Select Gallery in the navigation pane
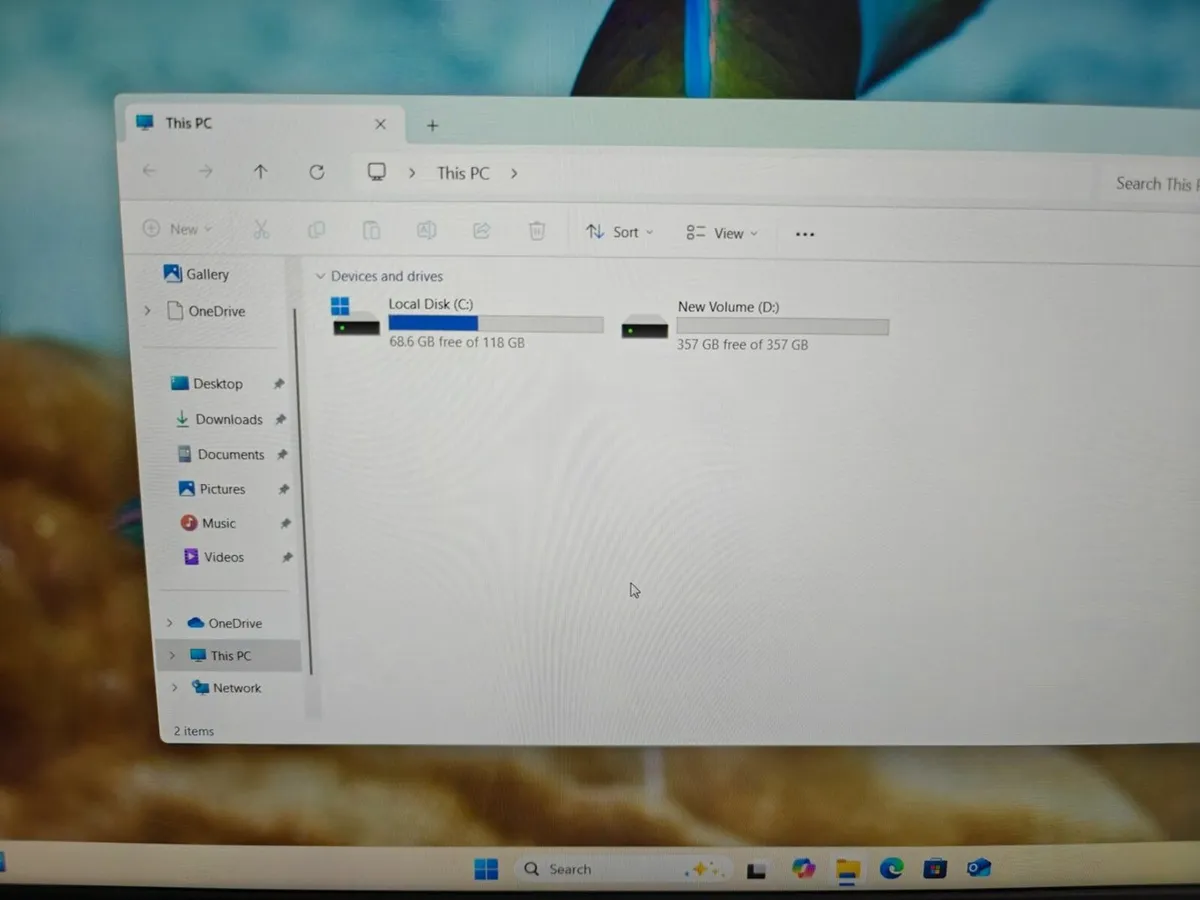This screenshot has width=1200, height=900. pos(207,274)
